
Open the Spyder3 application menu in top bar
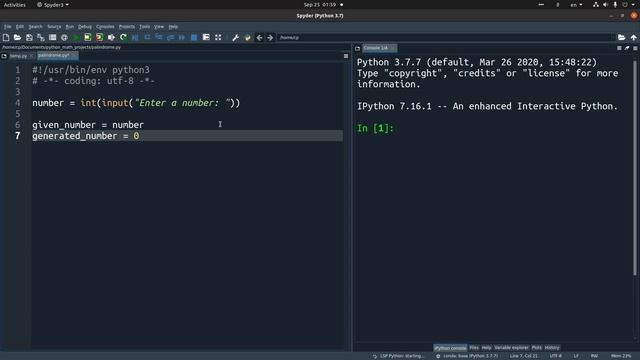[x=53, y=5]
